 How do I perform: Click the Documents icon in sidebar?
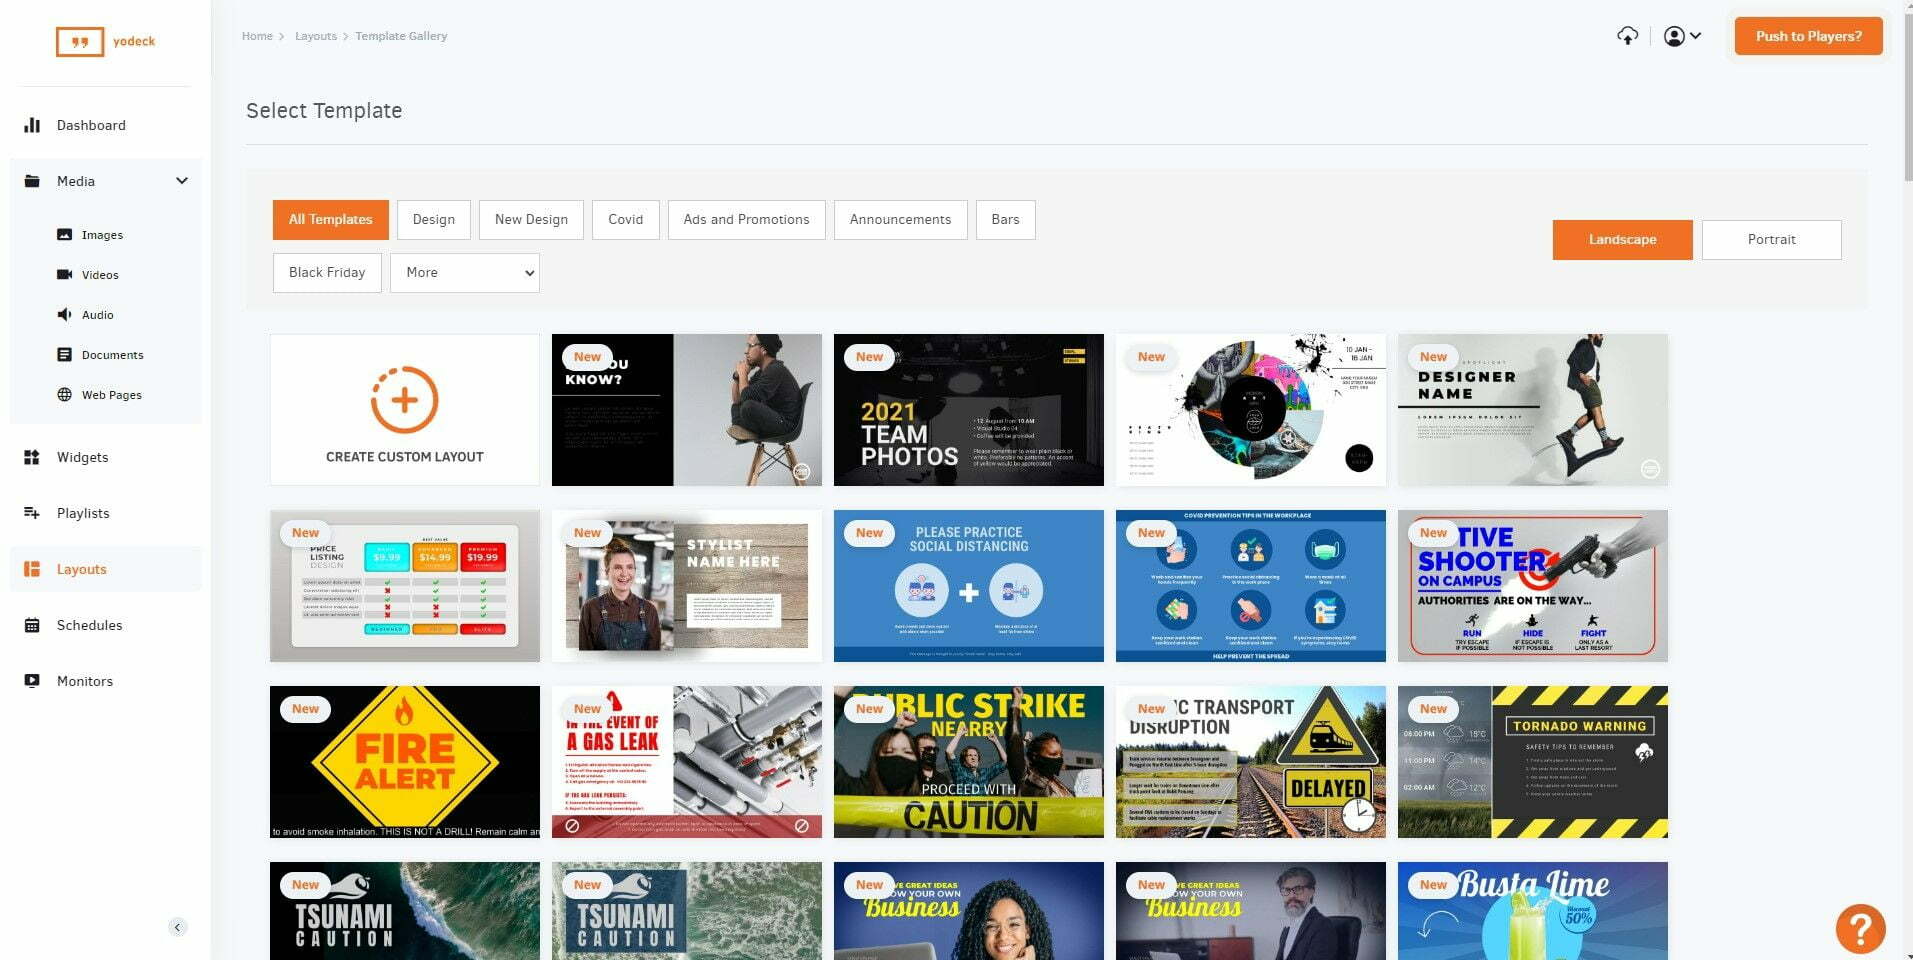(x=64, y=355)
